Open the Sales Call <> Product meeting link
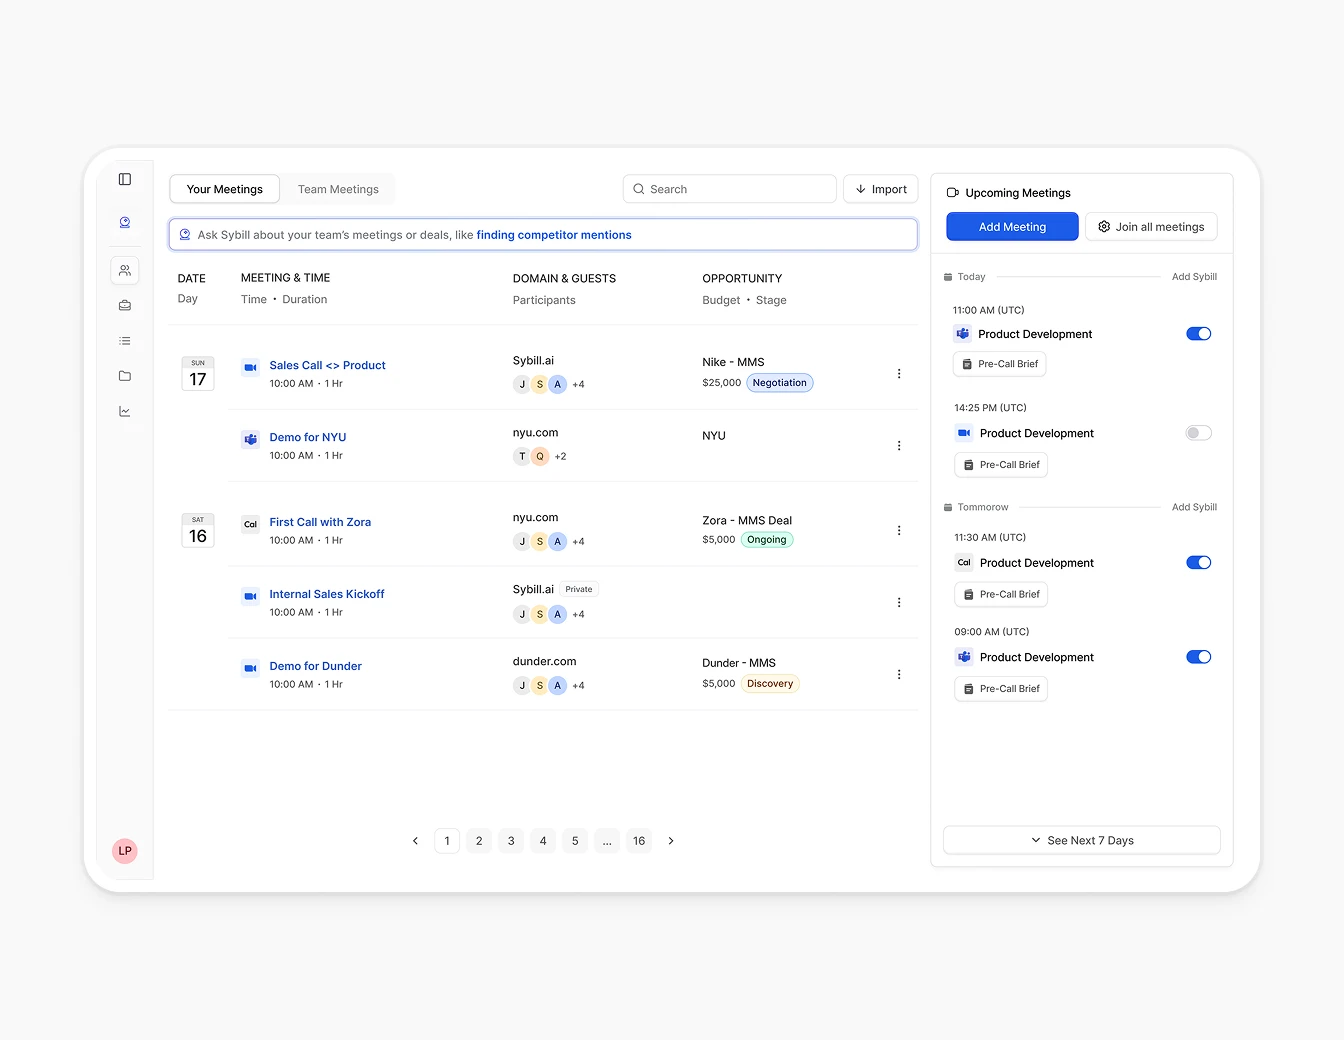The height and width of the screenshot is (1040, 1344). (x=327, y=365)
